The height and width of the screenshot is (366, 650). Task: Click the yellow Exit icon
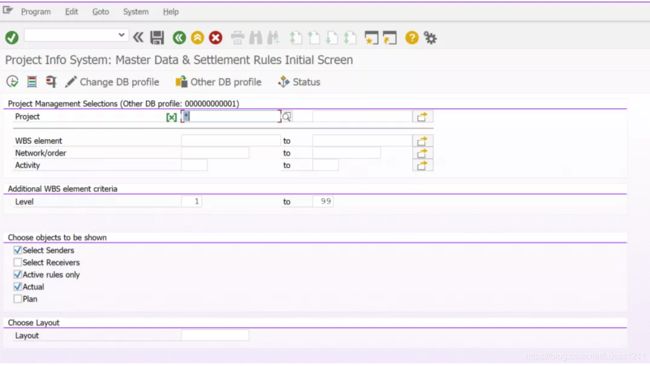197,38
